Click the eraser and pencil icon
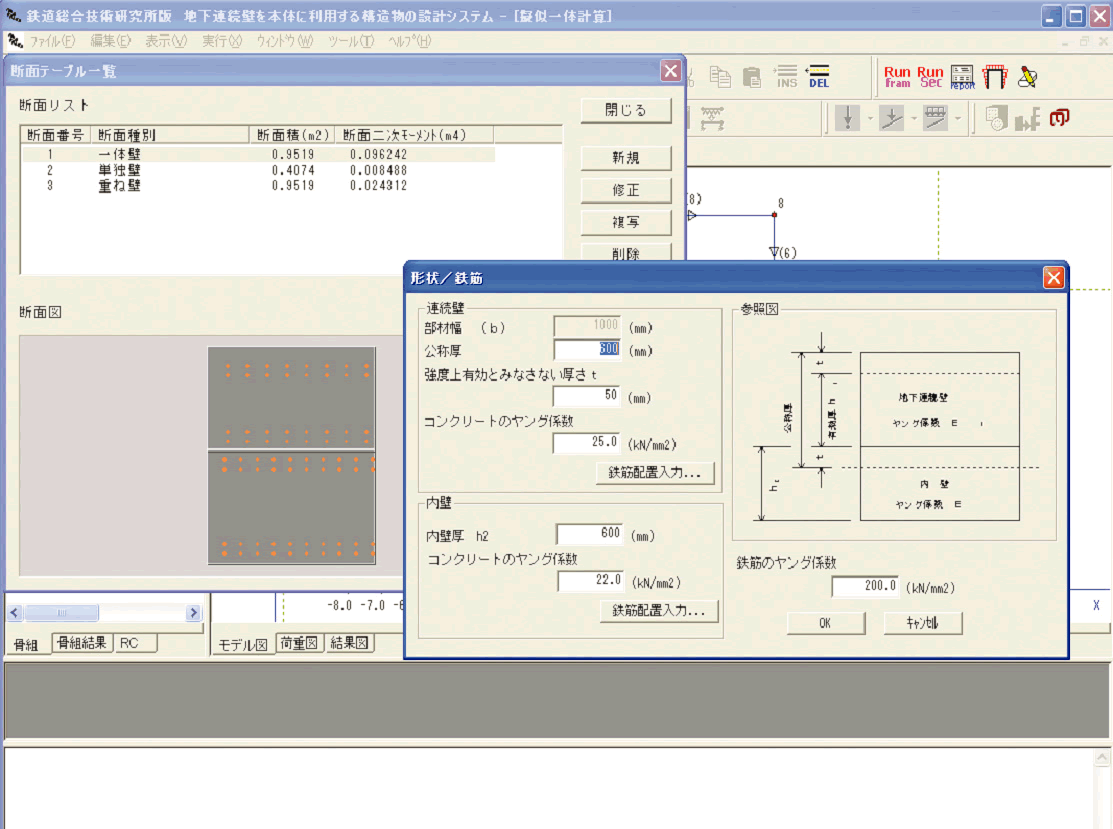This screenshot has width=1113, height=829. click(x=1027, y=76)
